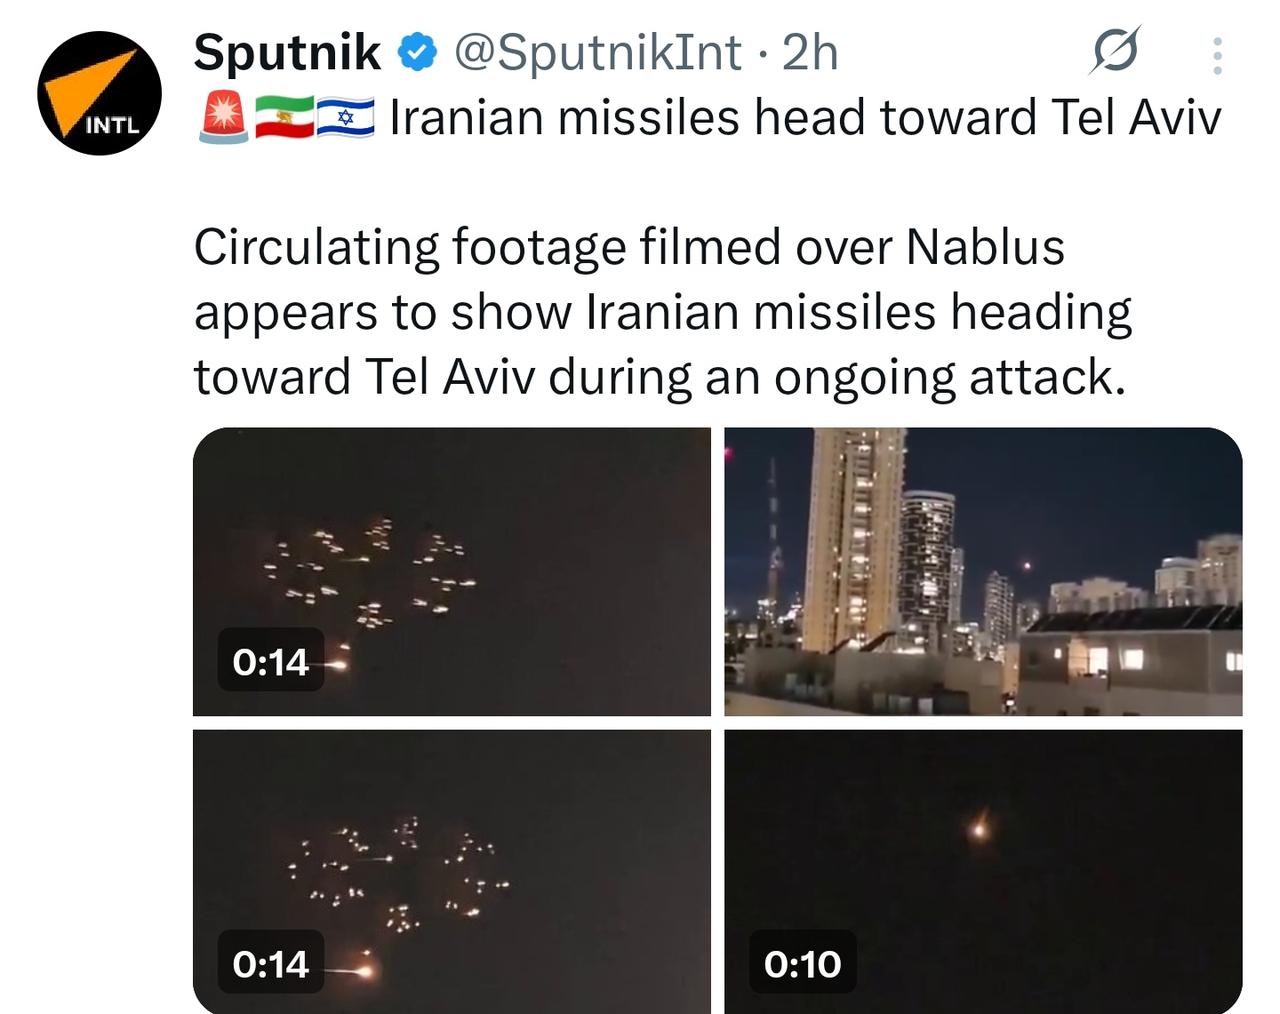Open Sputnik's profile picture avatar
Viewport: 1280px width, 1014px height.
click(99, 93)
